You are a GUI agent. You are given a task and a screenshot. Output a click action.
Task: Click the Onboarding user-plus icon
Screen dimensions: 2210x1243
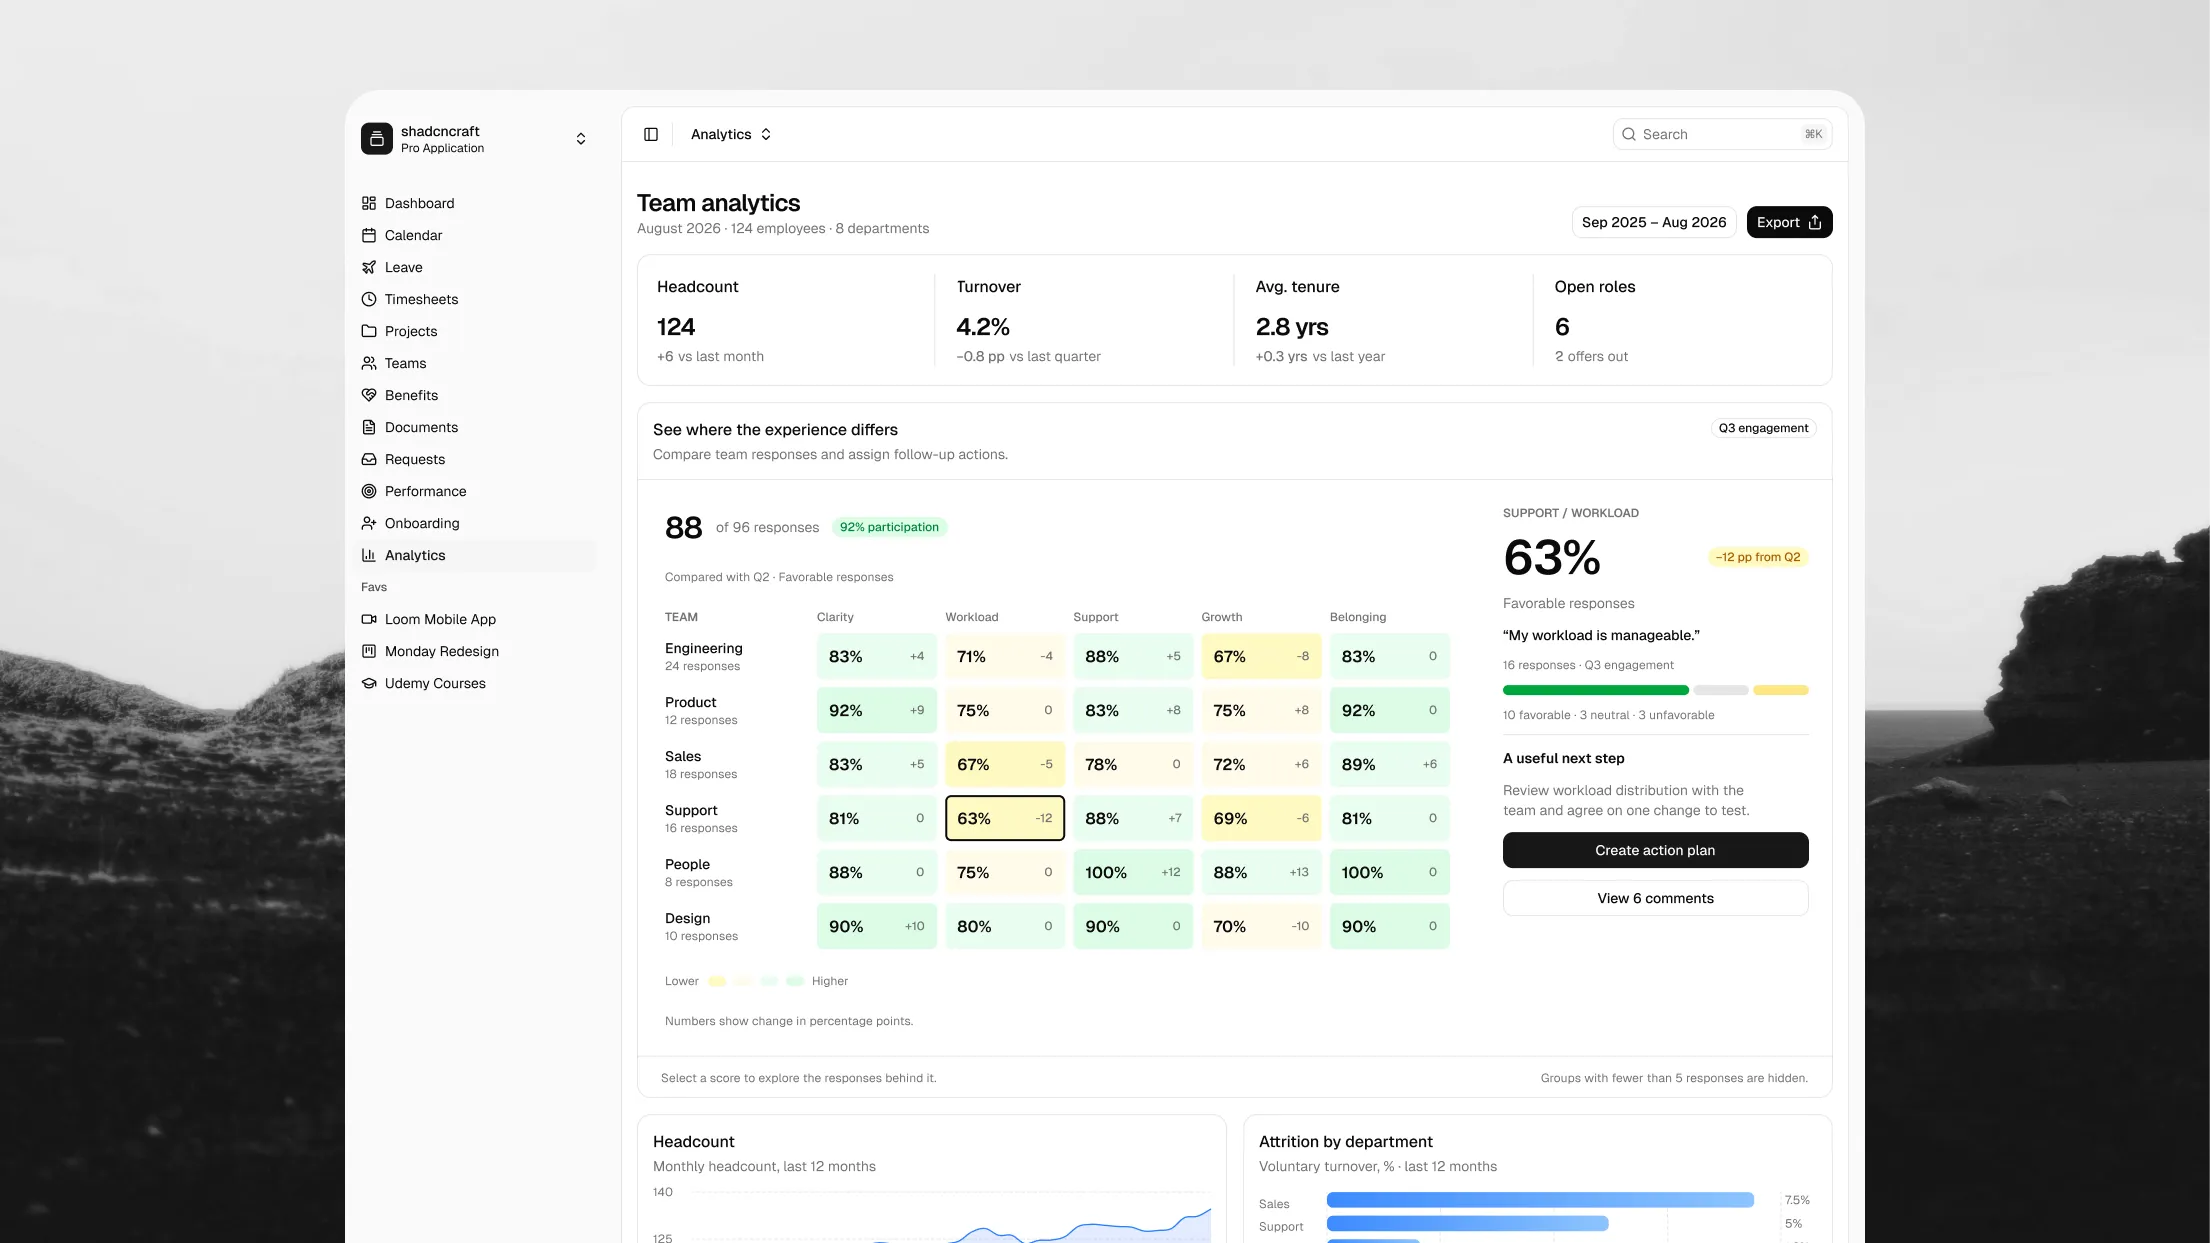[x=369, y=523]
